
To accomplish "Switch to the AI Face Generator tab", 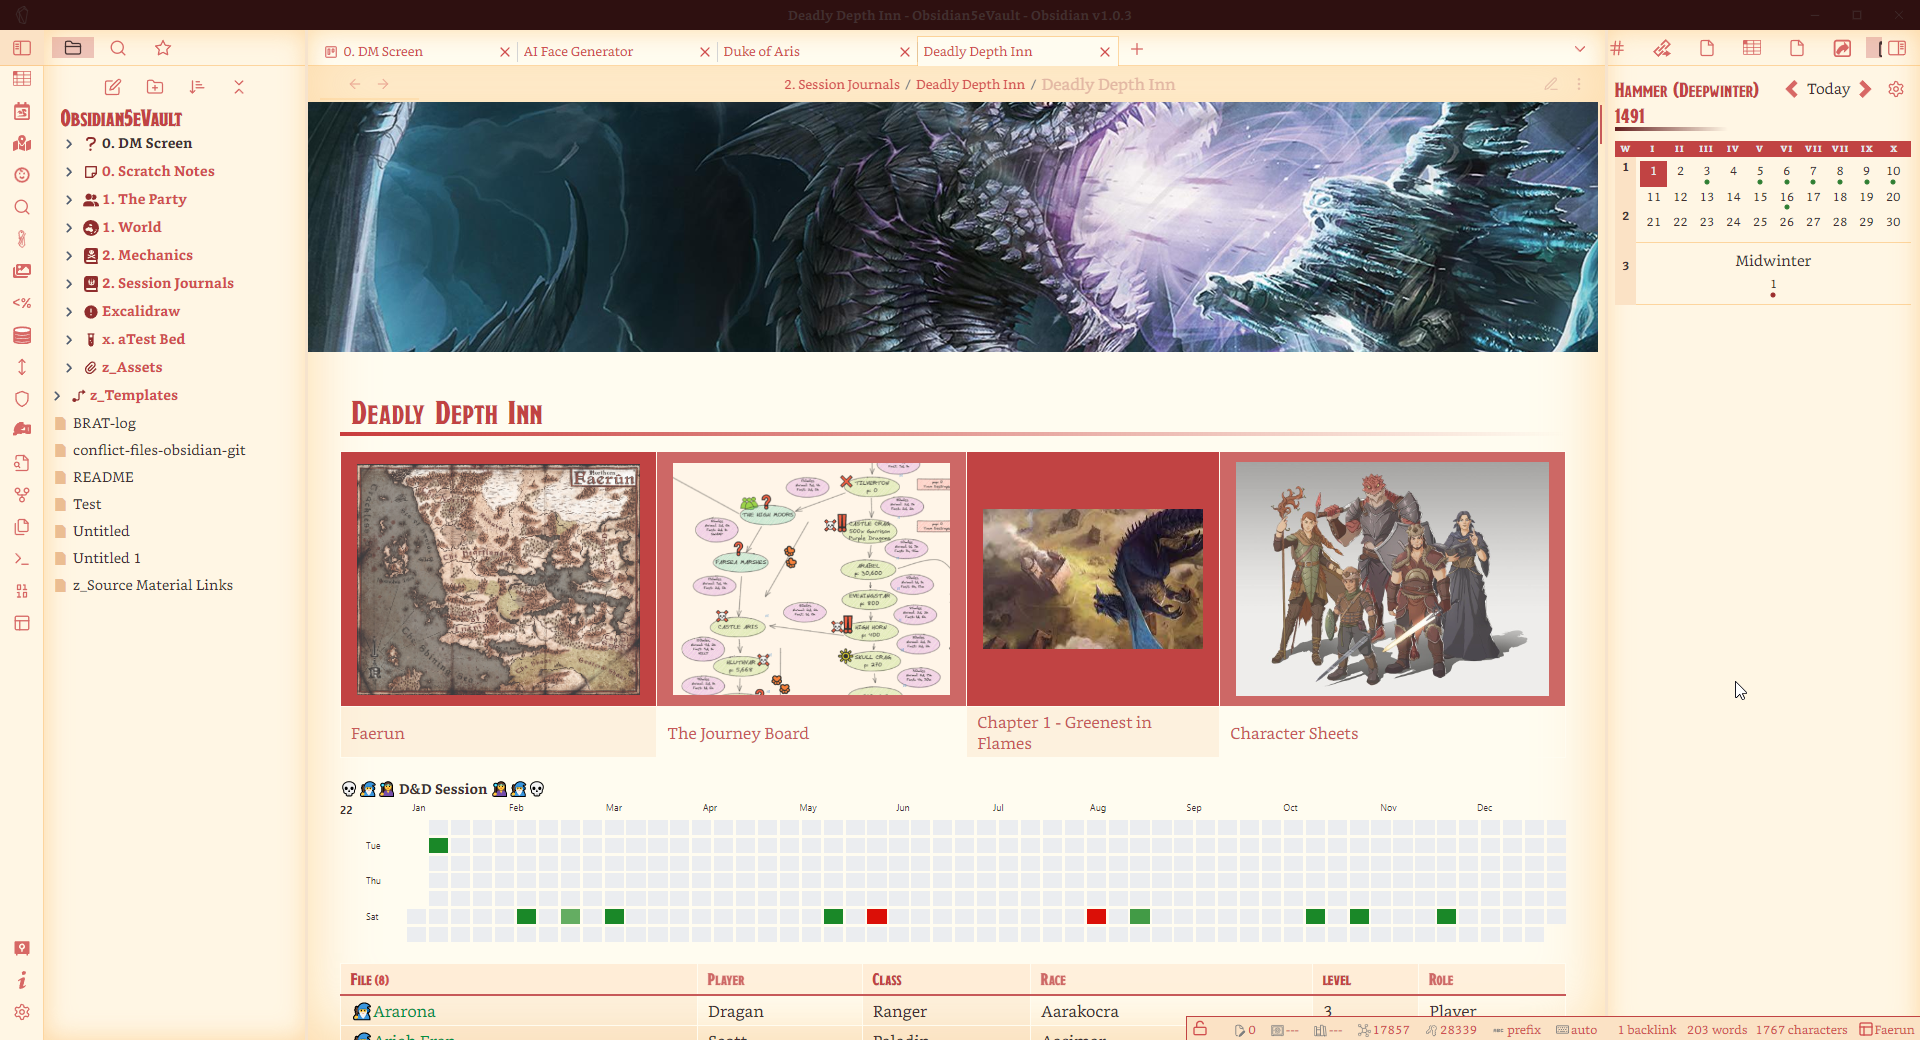I will tap(578, 51).
